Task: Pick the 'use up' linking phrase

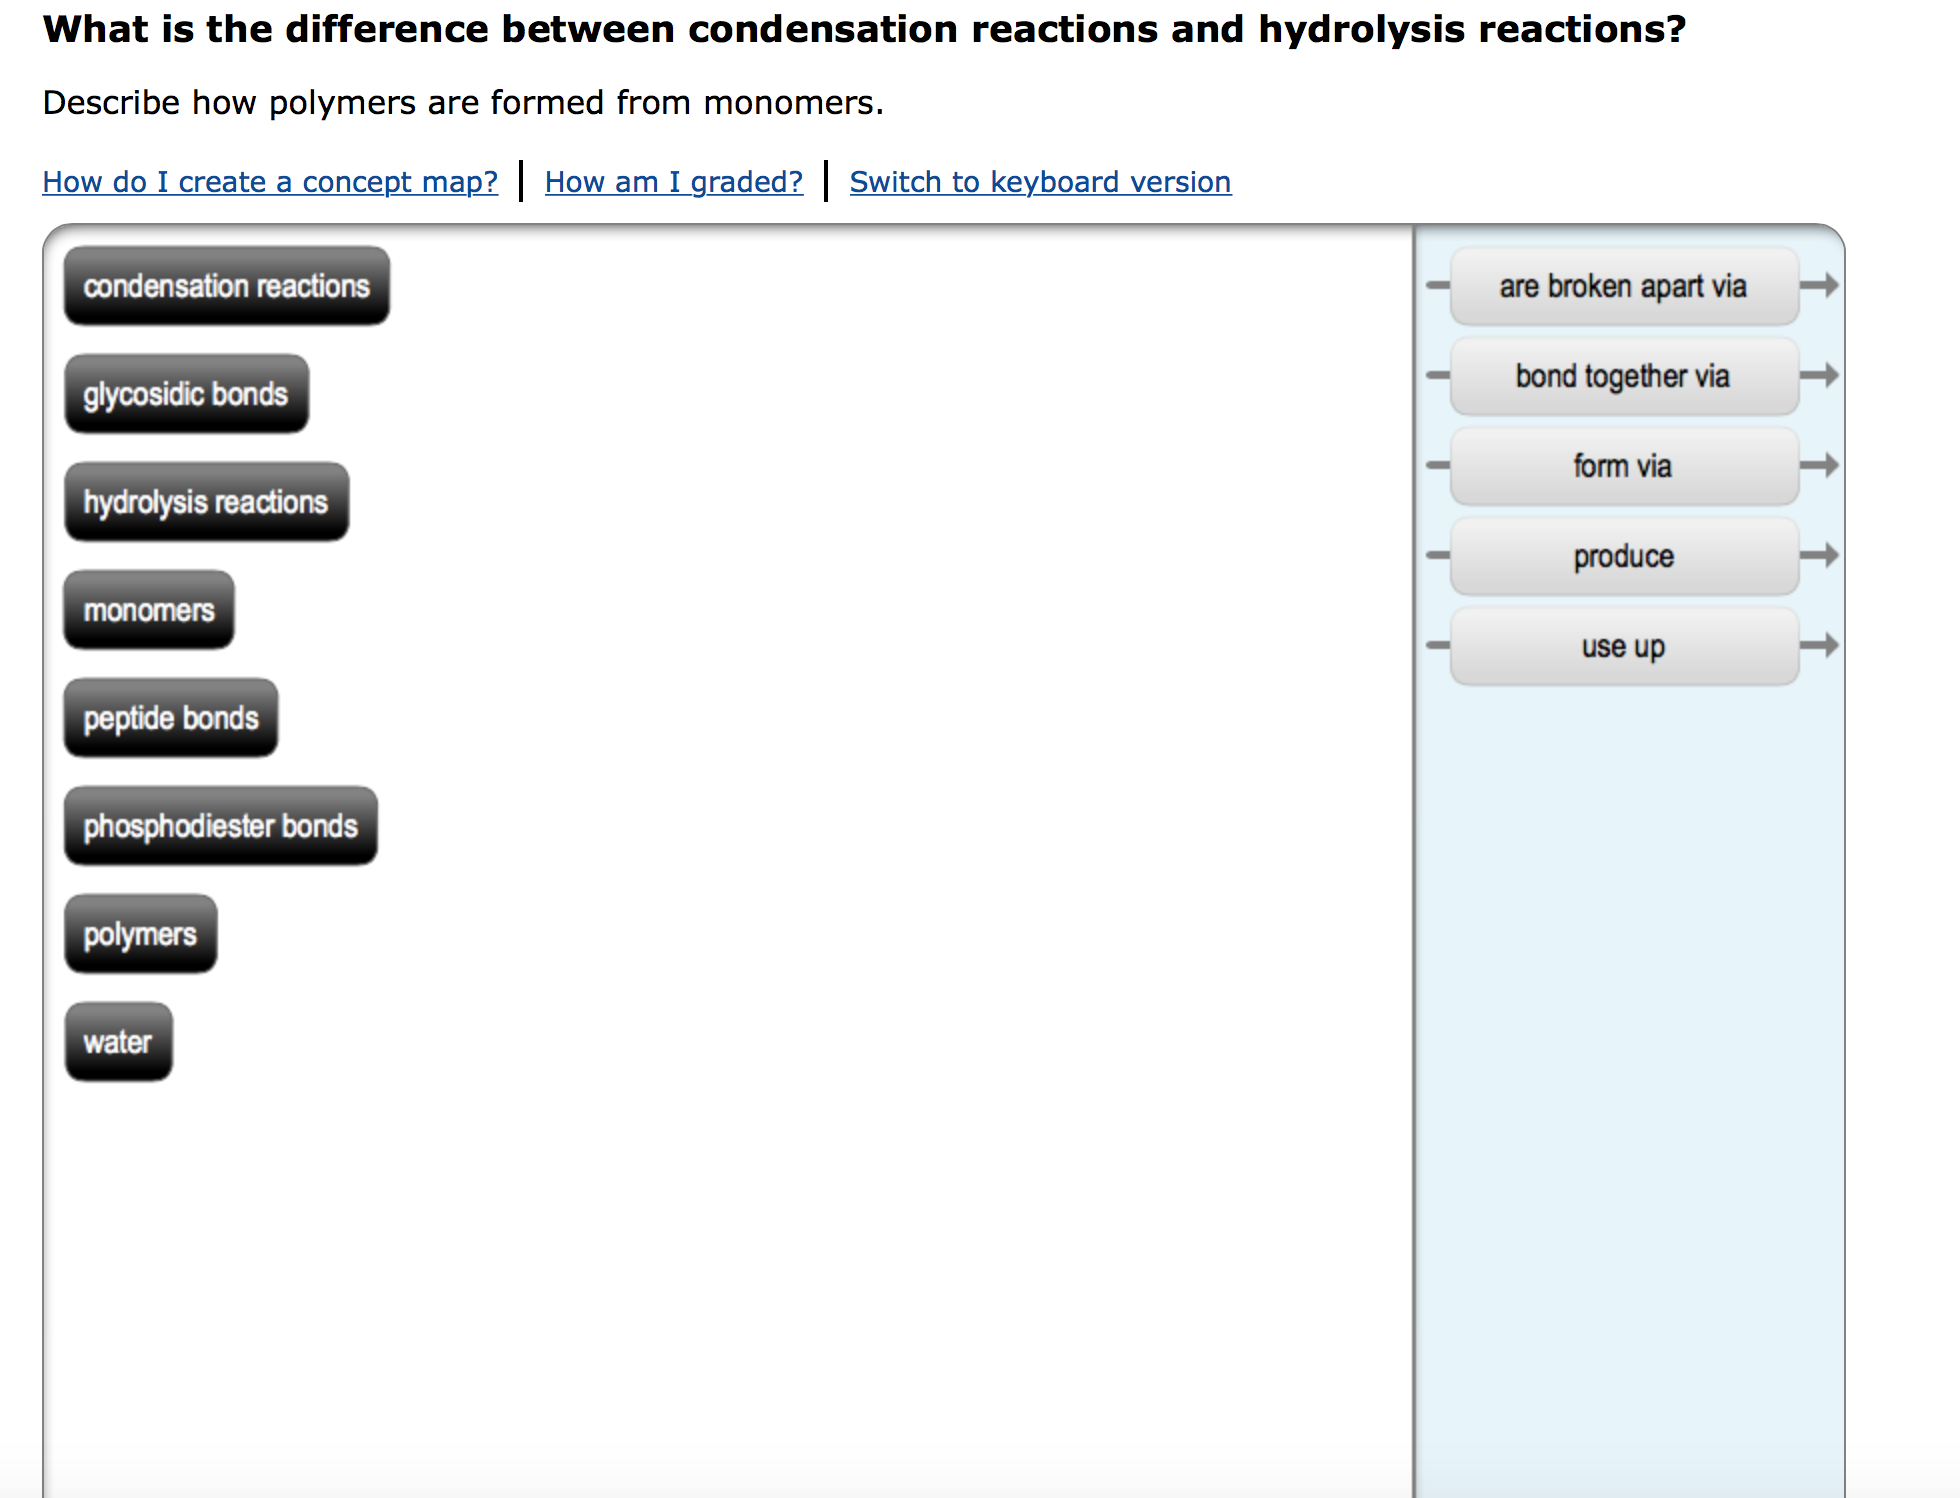Action: [1624, 646]
